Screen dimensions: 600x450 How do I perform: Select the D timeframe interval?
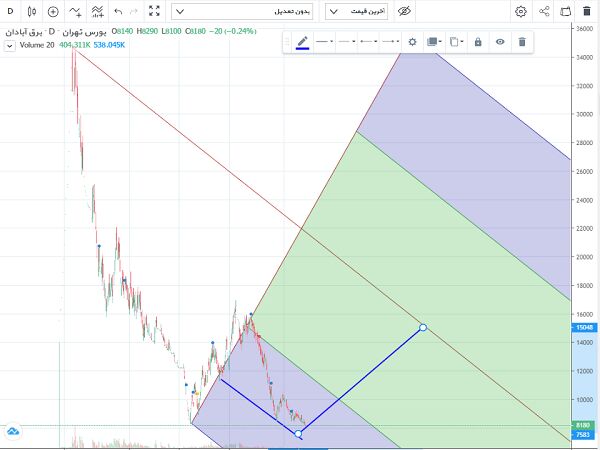pos(10,12)
